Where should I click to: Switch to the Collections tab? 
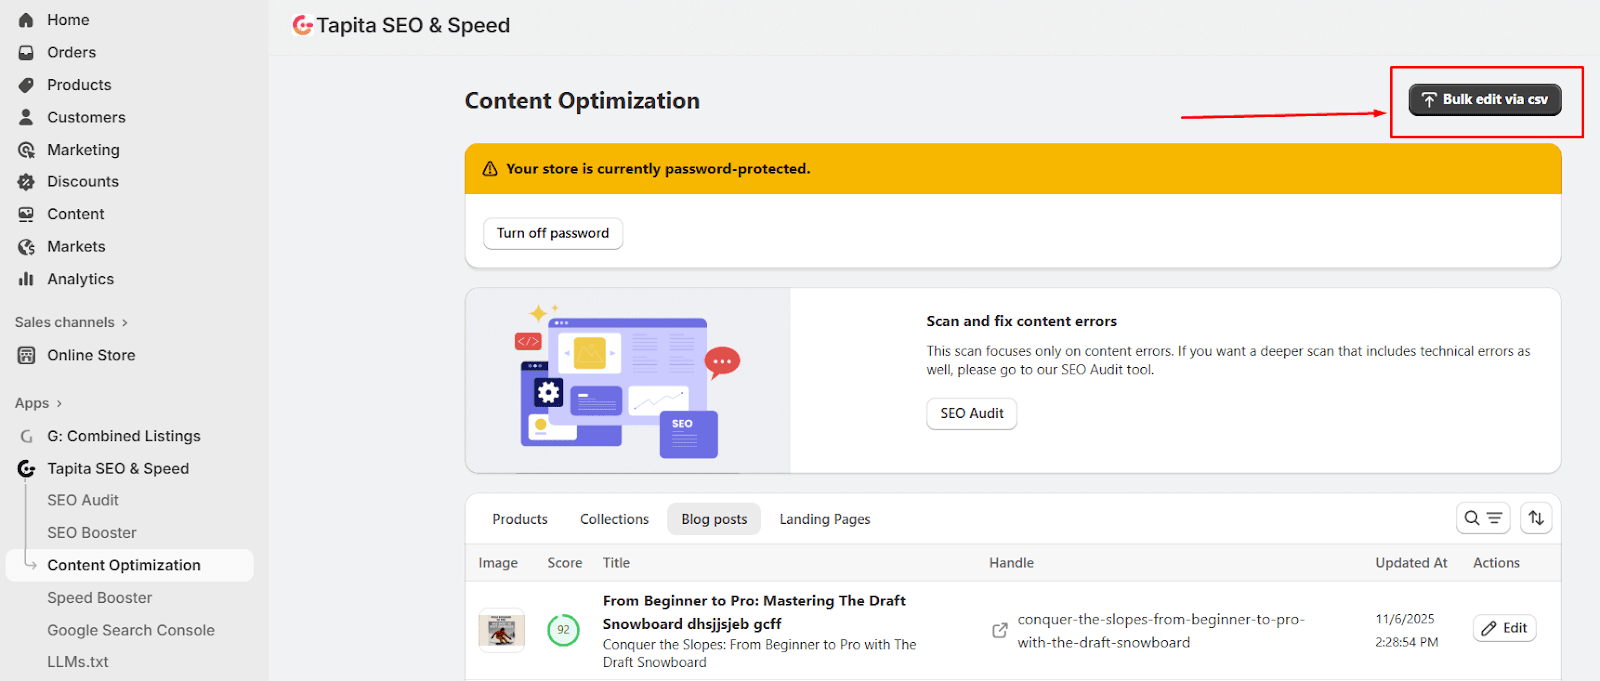pos(614,519)
